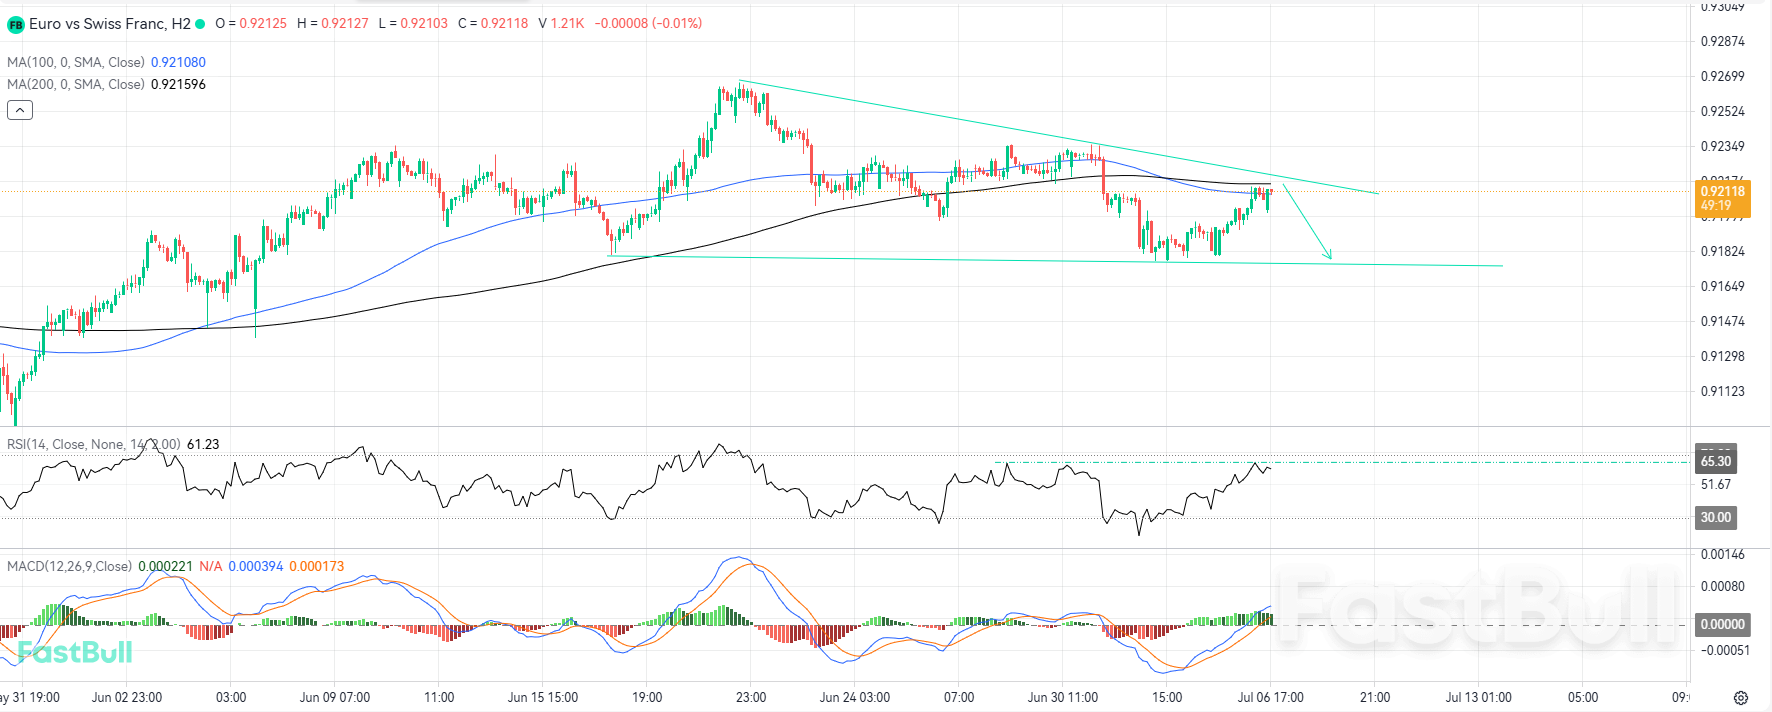Click the MA(100, 0, SMA, Close) legend

click(x=76, y=62)
